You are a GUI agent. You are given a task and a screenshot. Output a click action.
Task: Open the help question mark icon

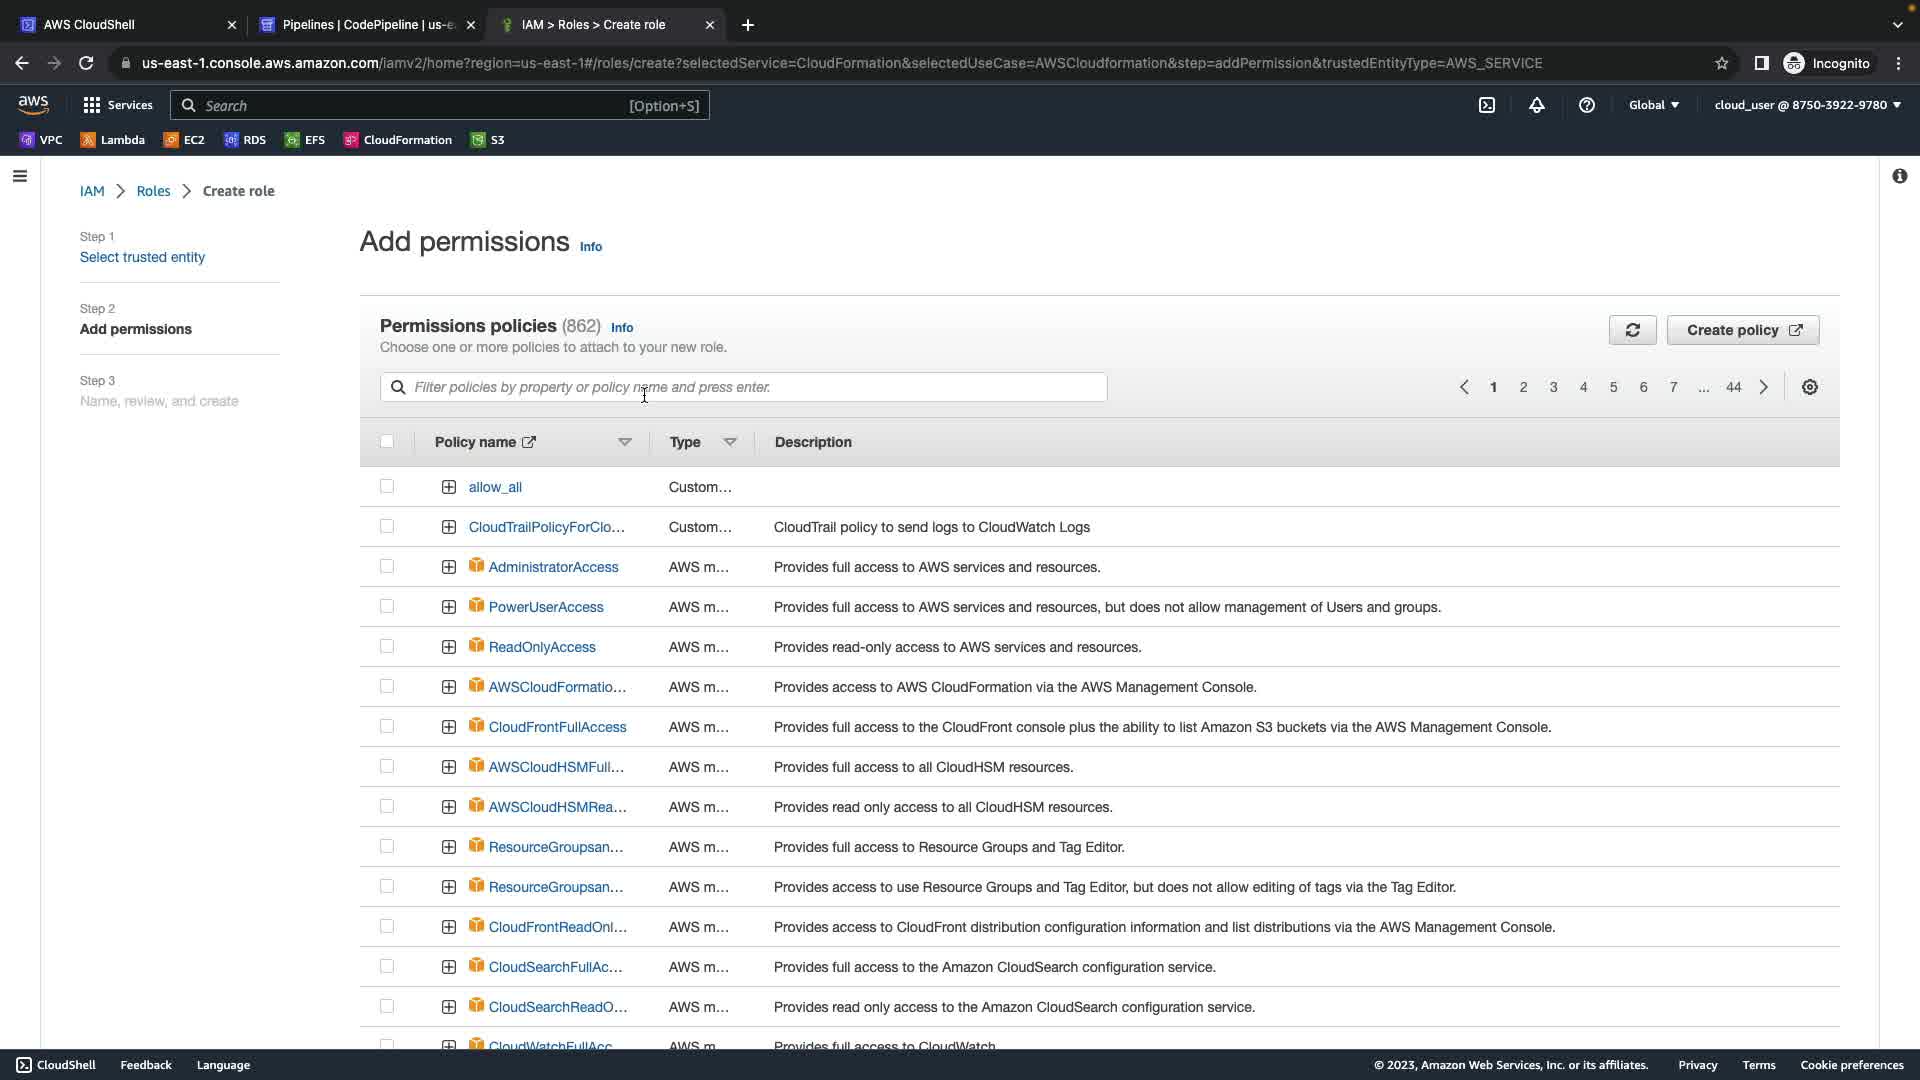tap(1586, 105)
